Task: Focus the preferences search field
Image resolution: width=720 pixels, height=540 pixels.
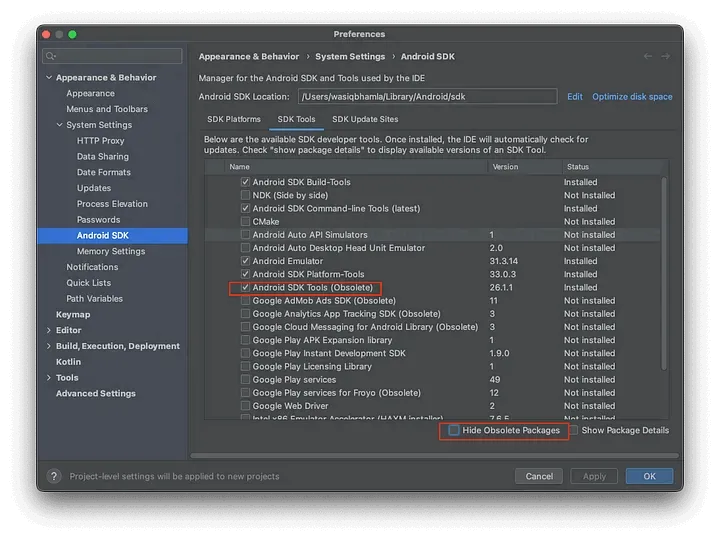Action: [x=112, y=56]
